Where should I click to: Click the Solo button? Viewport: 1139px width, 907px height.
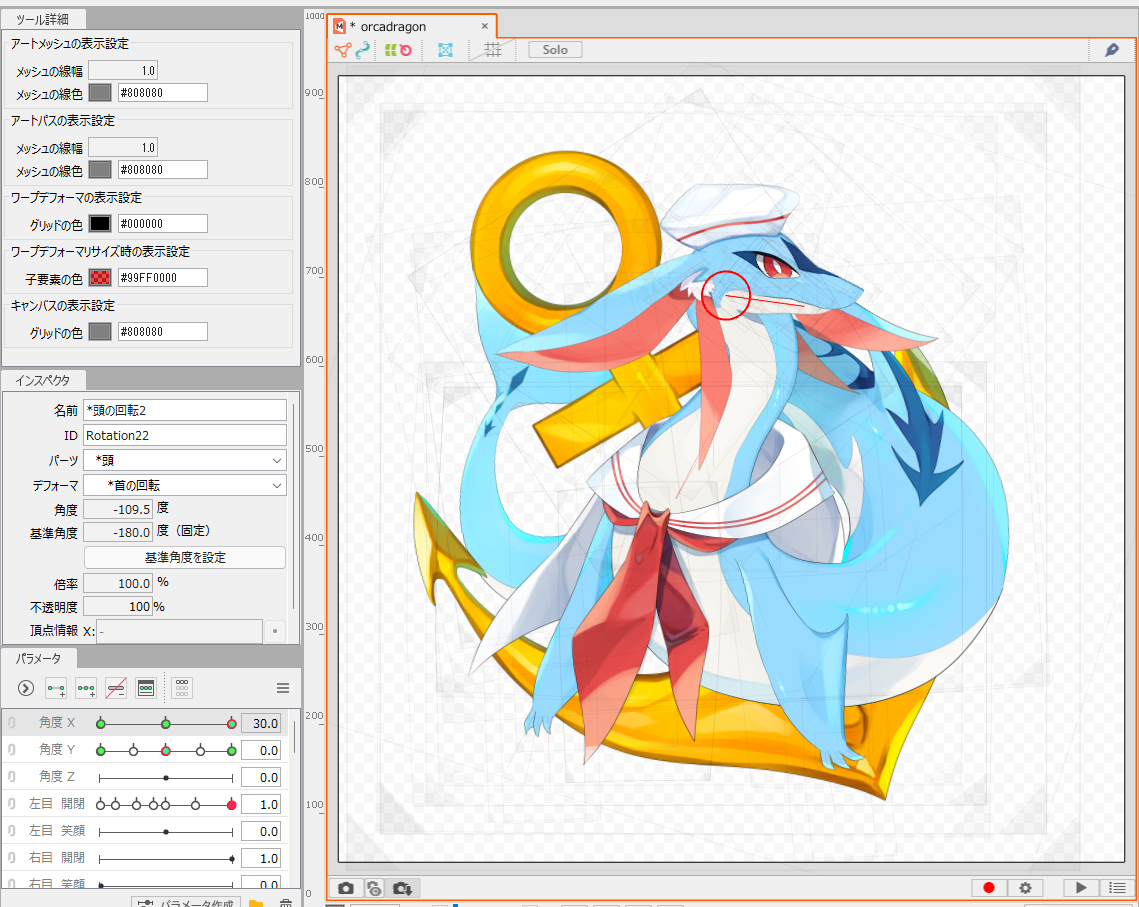coord(555,50)
